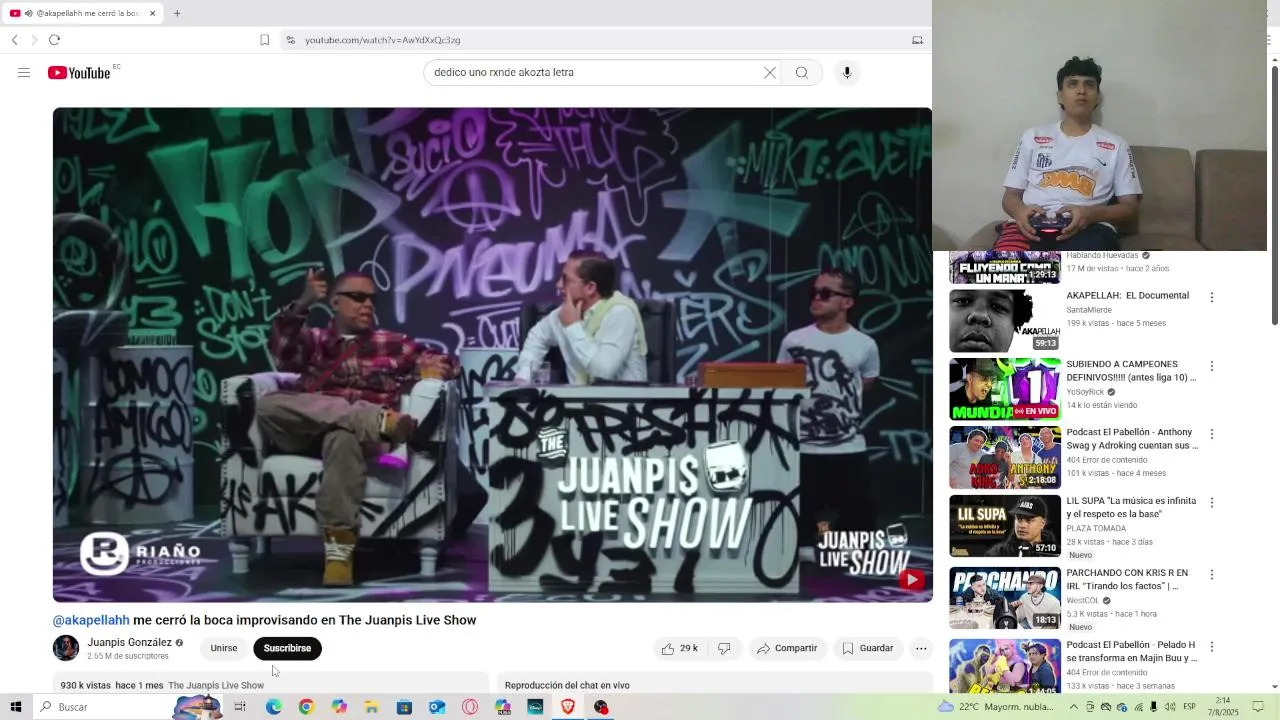The height and width of the screenshot is (720, 1280).
Task: Open options for LIL SUPA video
Action: (x=1212, y=502)
